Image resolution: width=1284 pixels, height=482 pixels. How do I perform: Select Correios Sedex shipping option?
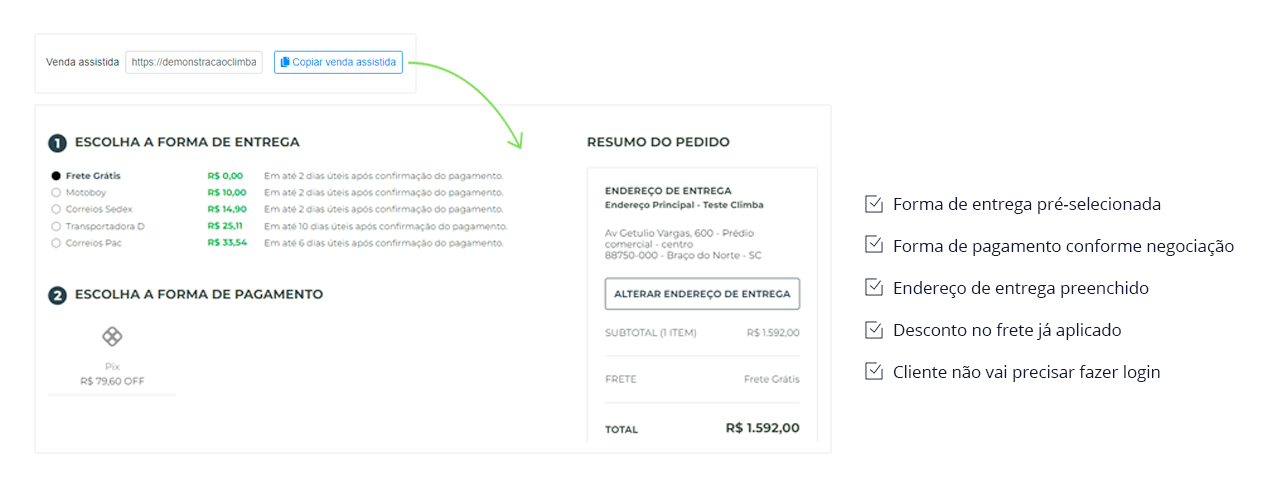point(56,209)
